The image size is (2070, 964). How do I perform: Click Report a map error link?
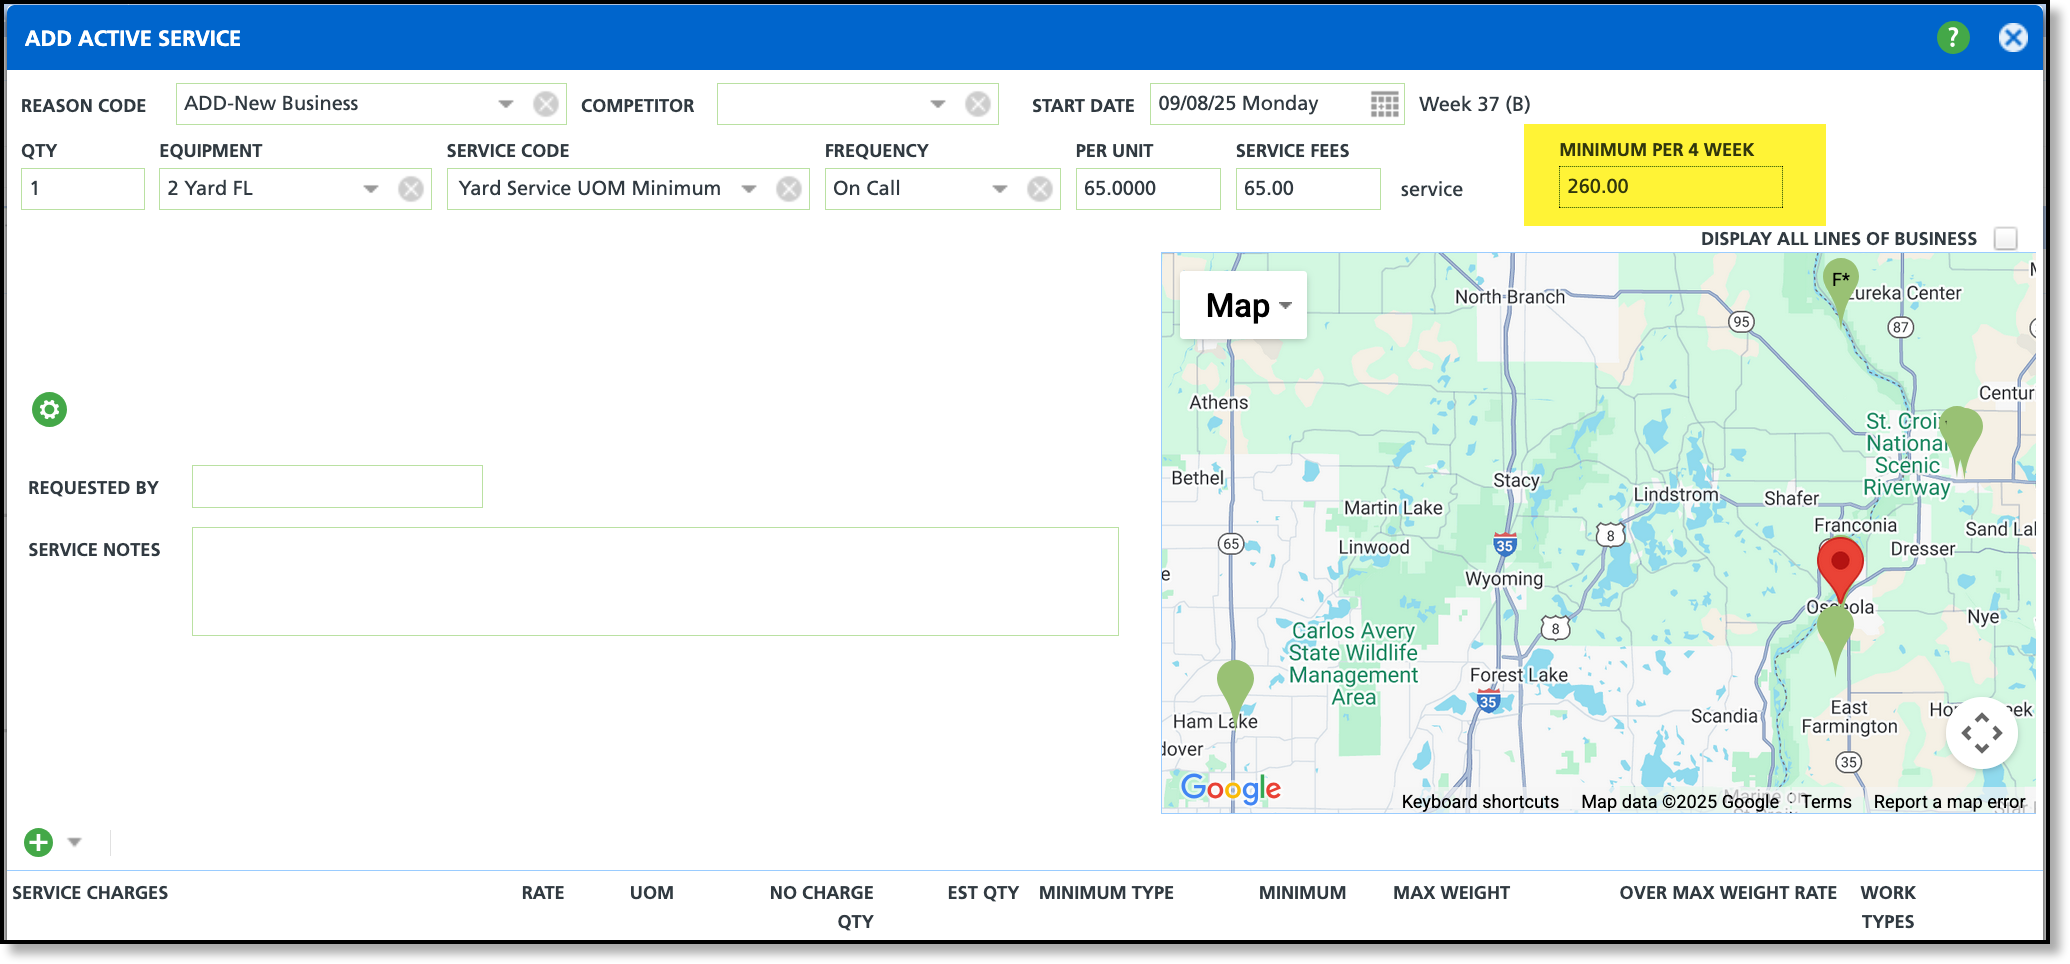(1949, 802)
